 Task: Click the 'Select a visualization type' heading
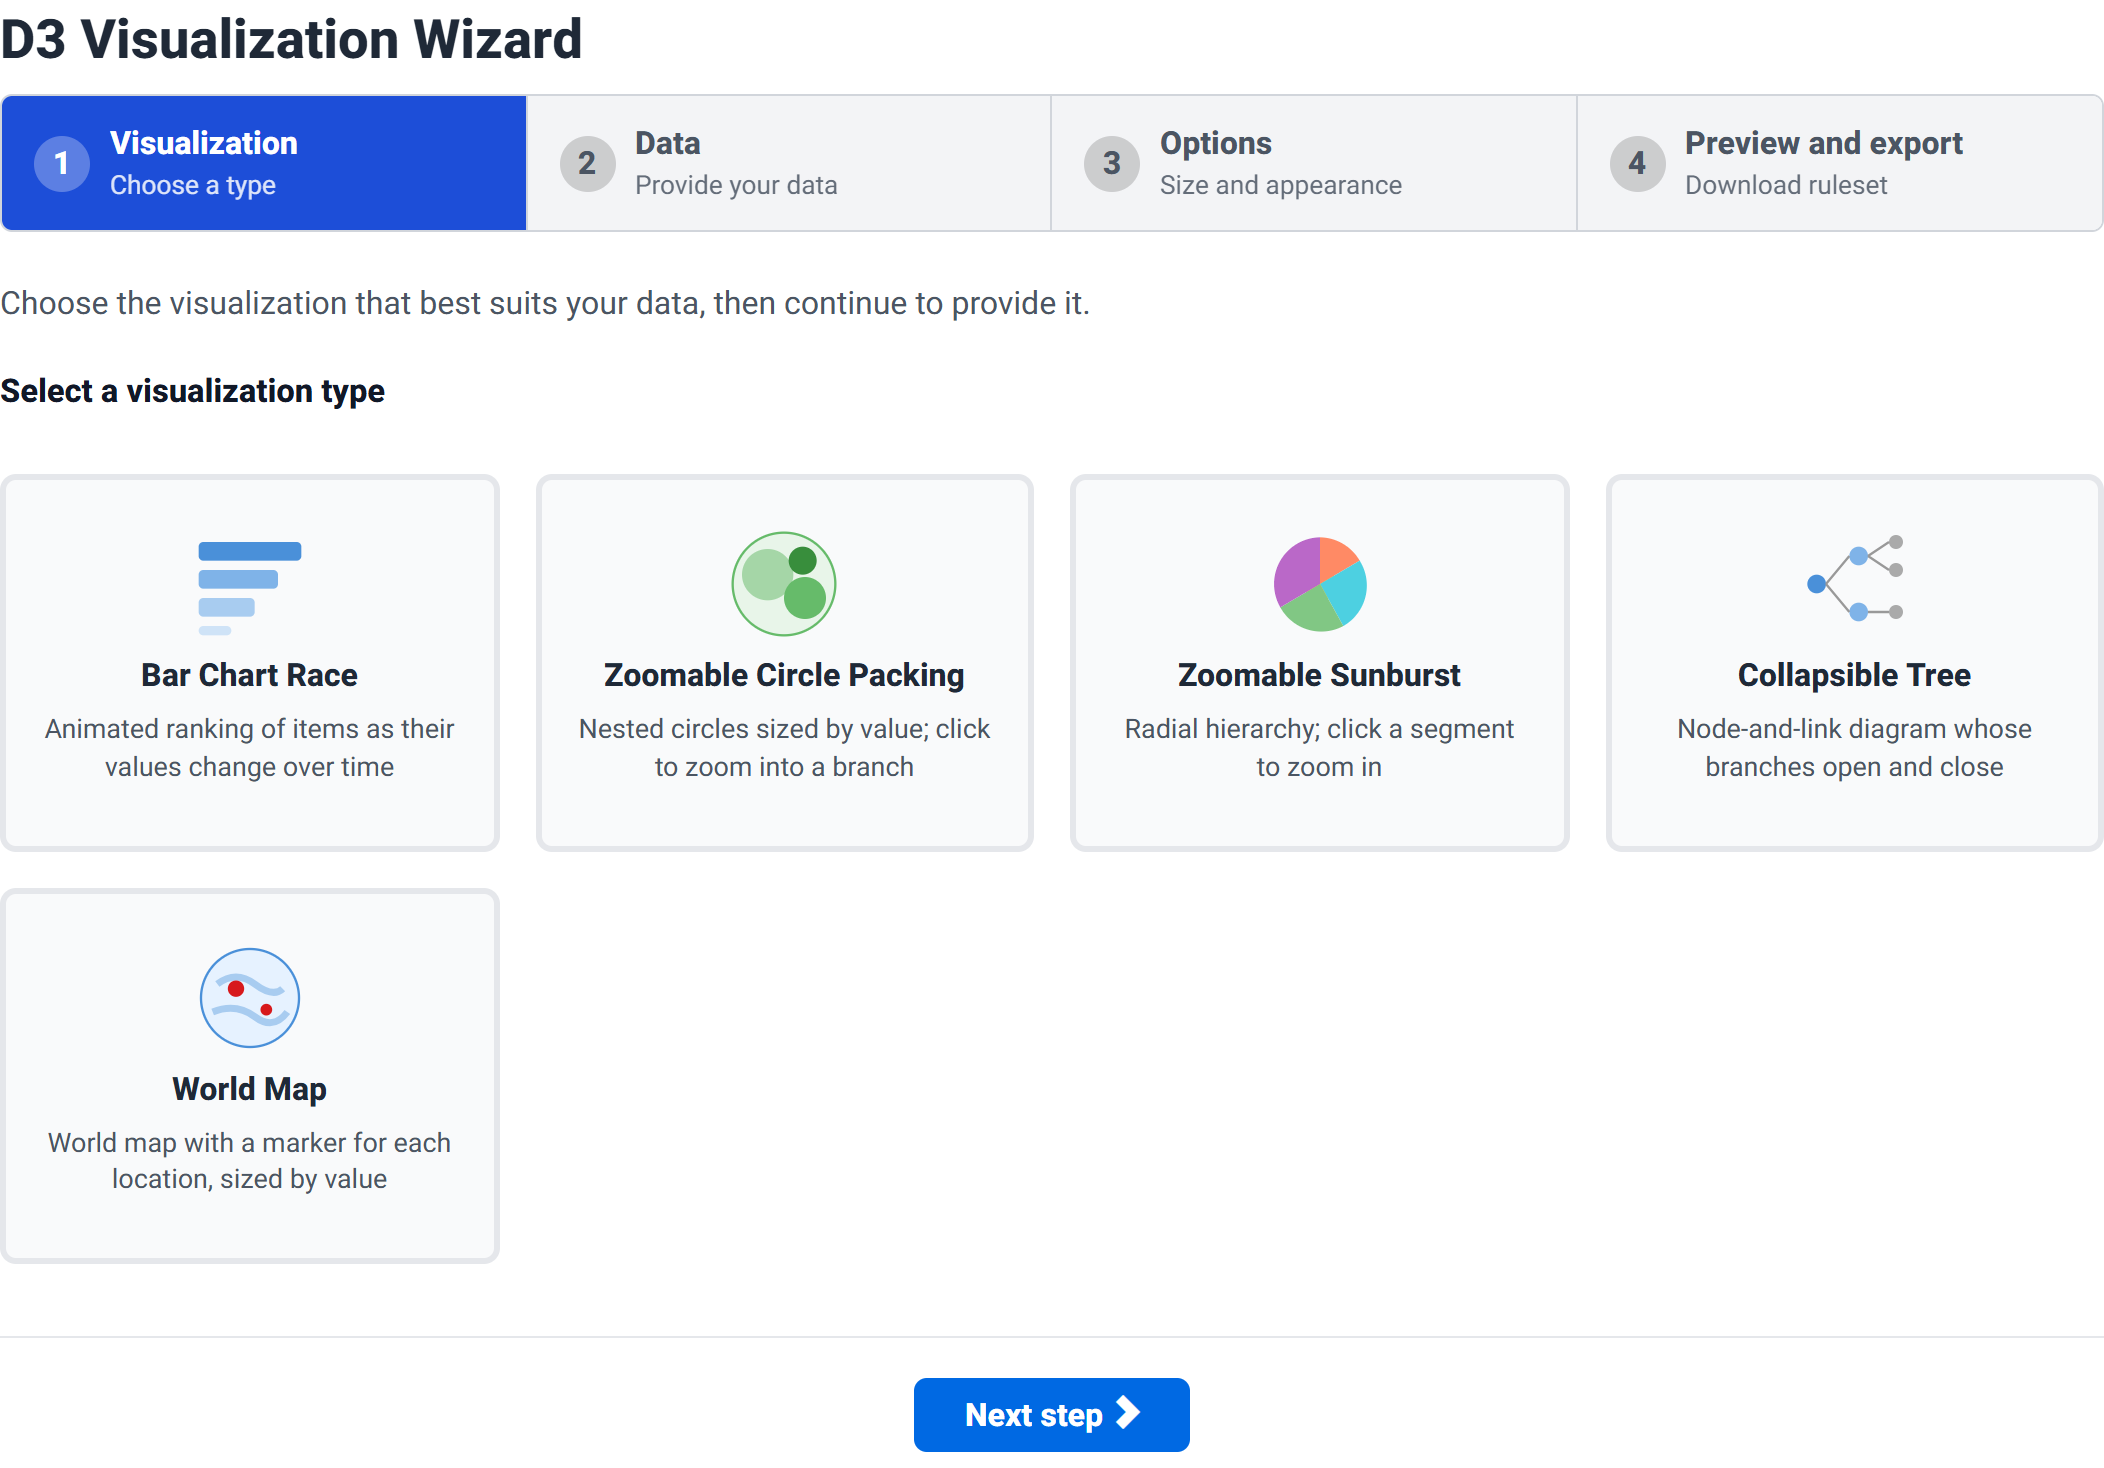(x=193, y=391)
